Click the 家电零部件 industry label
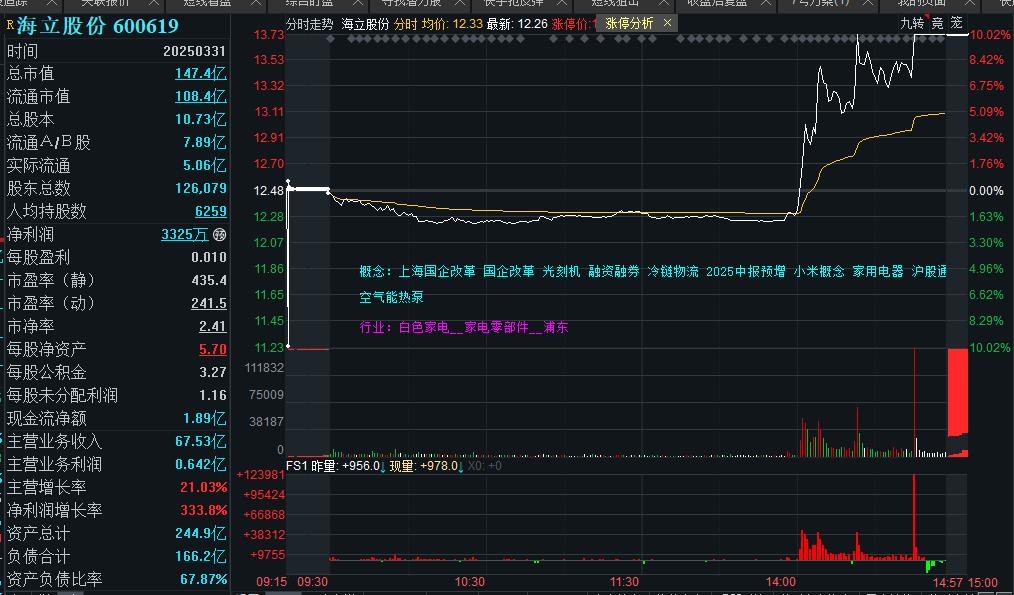The image size is (1014, 595). (496, 327)
